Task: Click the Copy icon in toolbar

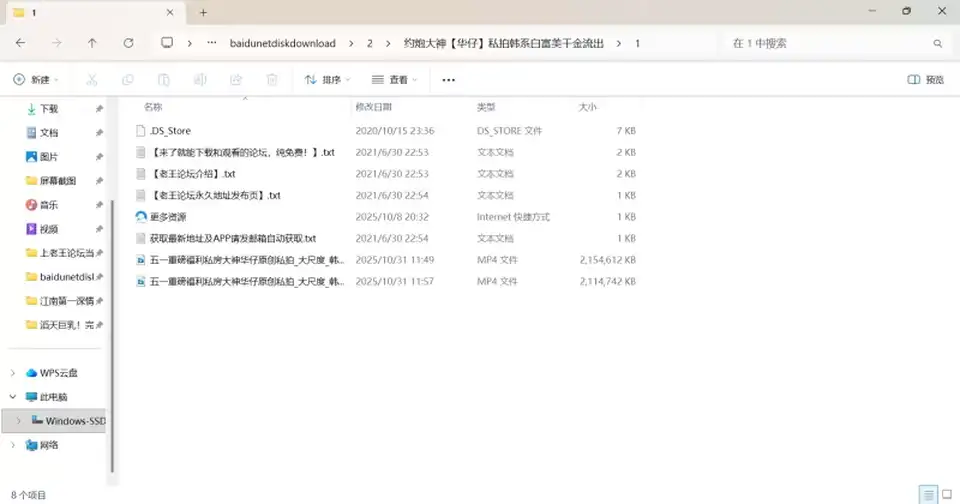Action: (127, 80)
